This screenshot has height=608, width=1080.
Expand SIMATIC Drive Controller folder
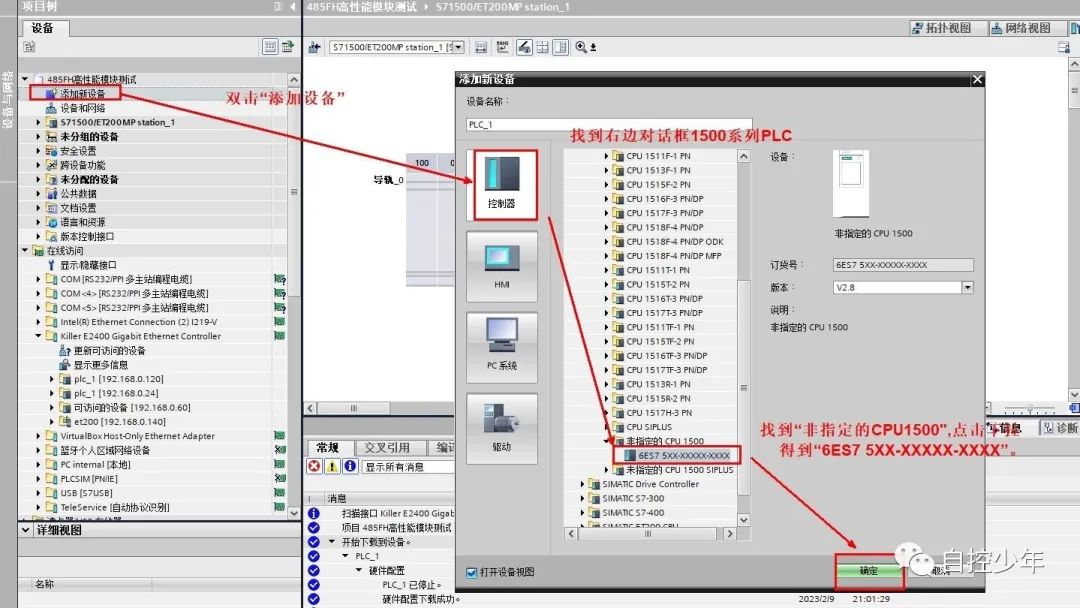point(582,484)
